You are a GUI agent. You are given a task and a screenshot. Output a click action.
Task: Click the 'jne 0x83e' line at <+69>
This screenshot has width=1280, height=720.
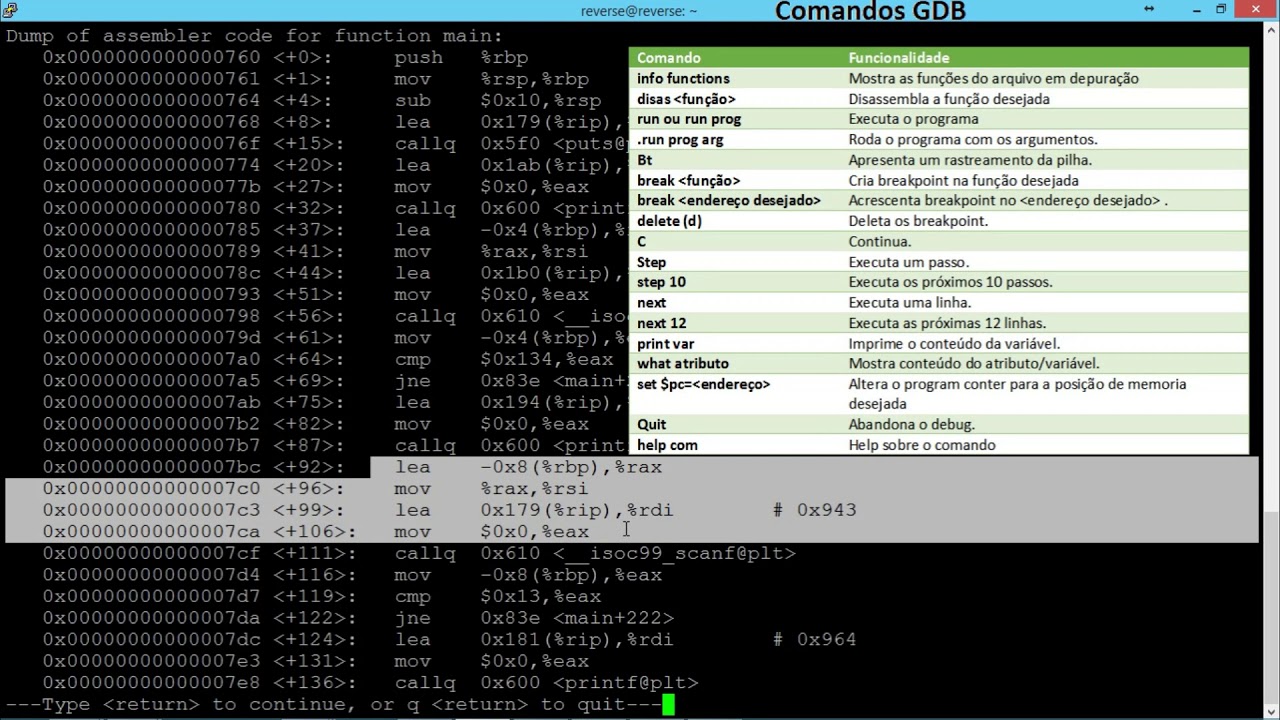(335, 381)
